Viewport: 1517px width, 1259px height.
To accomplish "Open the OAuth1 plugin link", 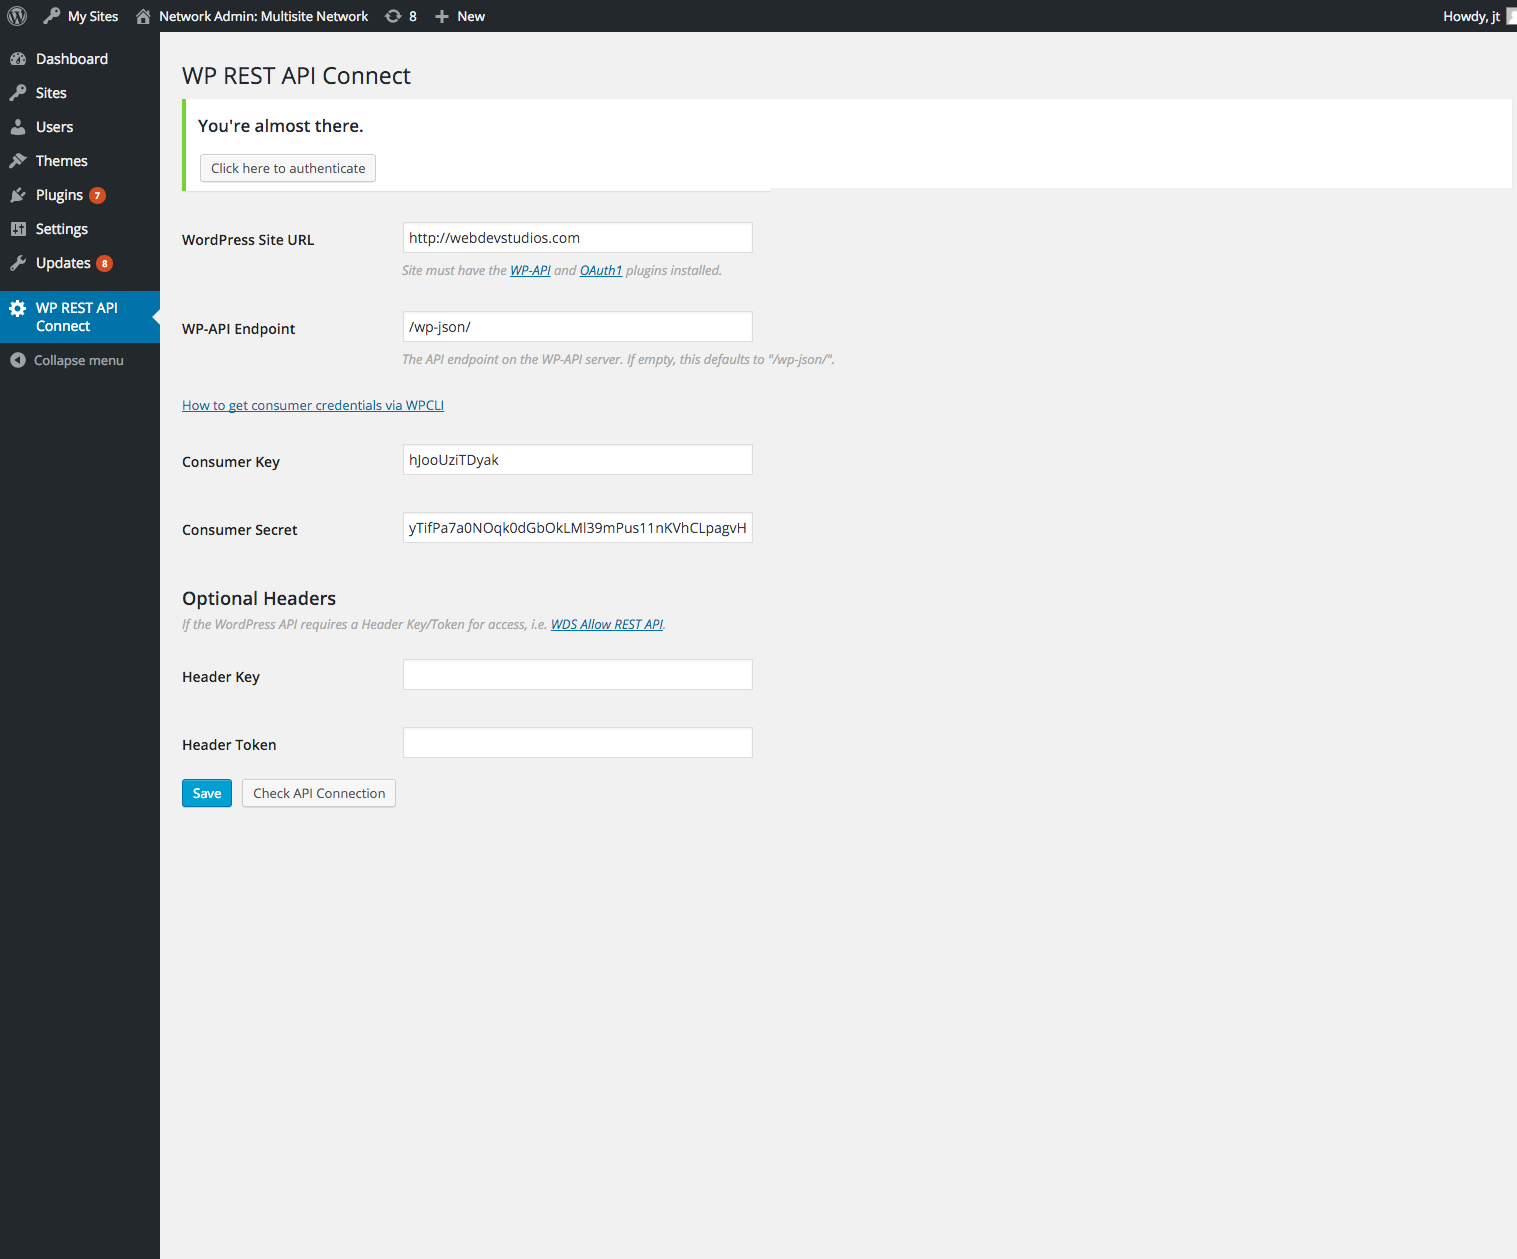I will click(x=601, y=270).
